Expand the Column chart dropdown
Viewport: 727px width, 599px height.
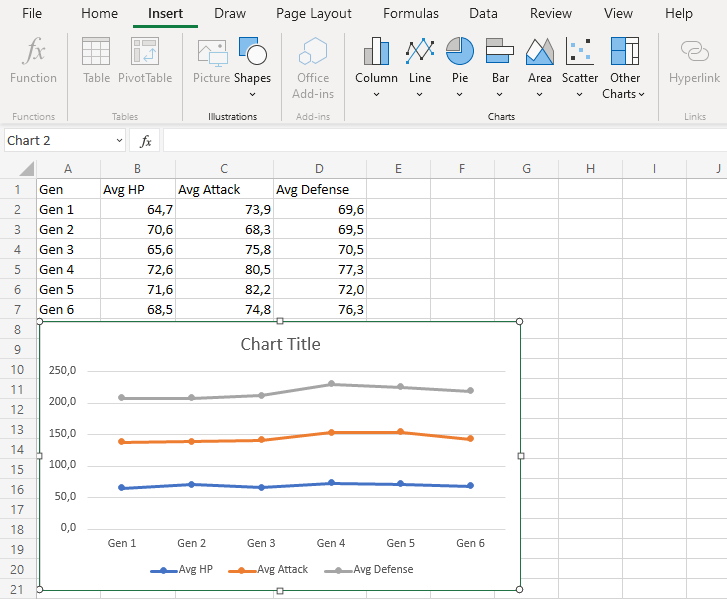(376, 94)
